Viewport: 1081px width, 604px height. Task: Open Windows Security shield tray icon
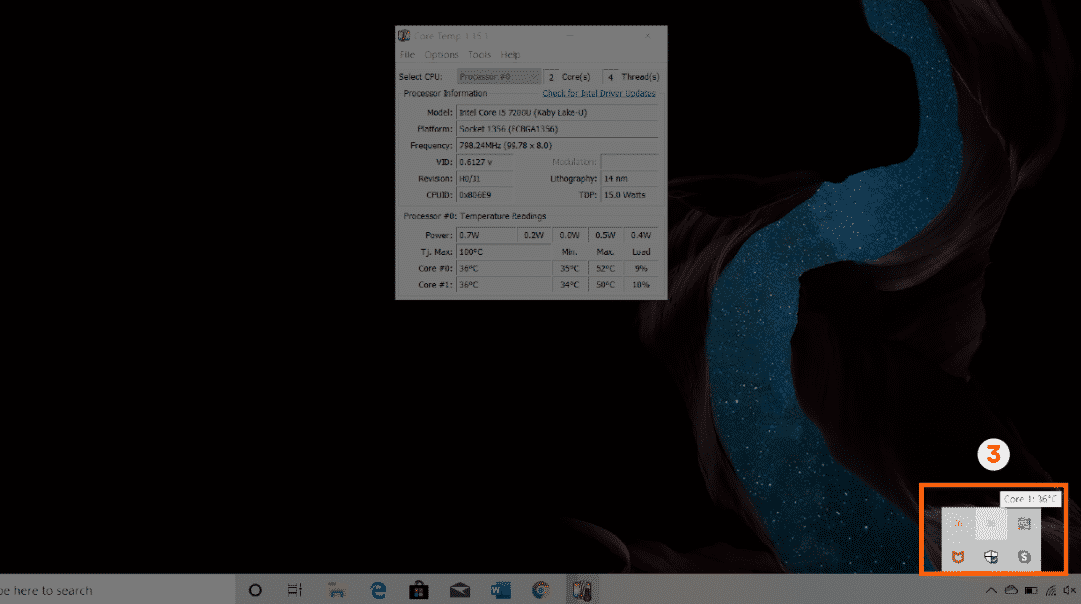(x=991, y=556)
